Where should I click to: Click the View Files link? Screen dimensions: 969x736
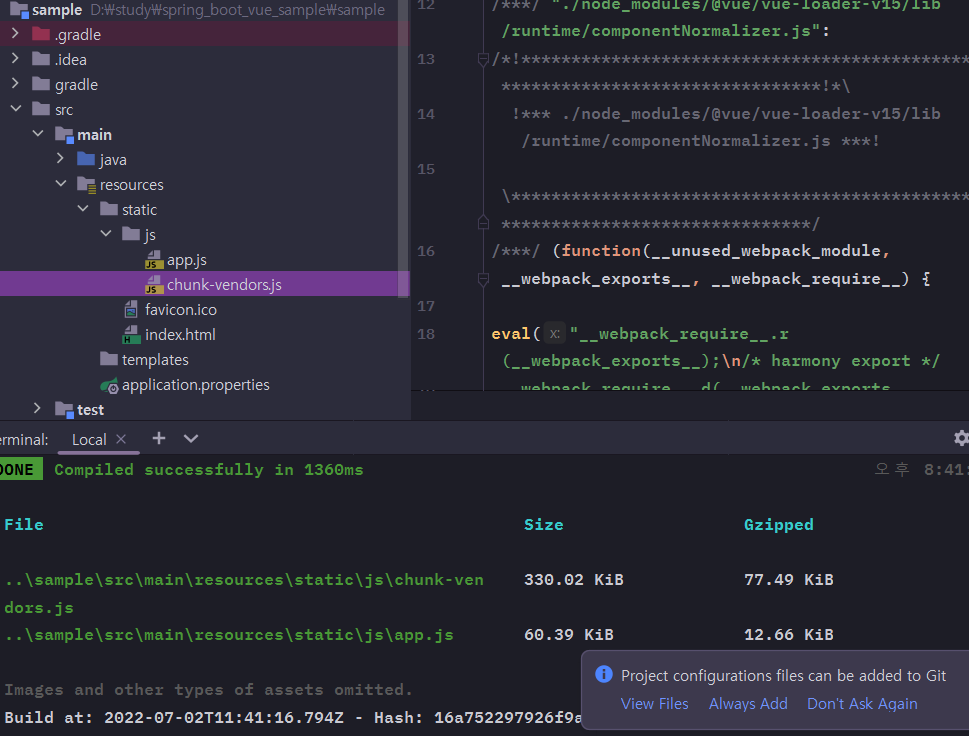(x=654, y=703)
